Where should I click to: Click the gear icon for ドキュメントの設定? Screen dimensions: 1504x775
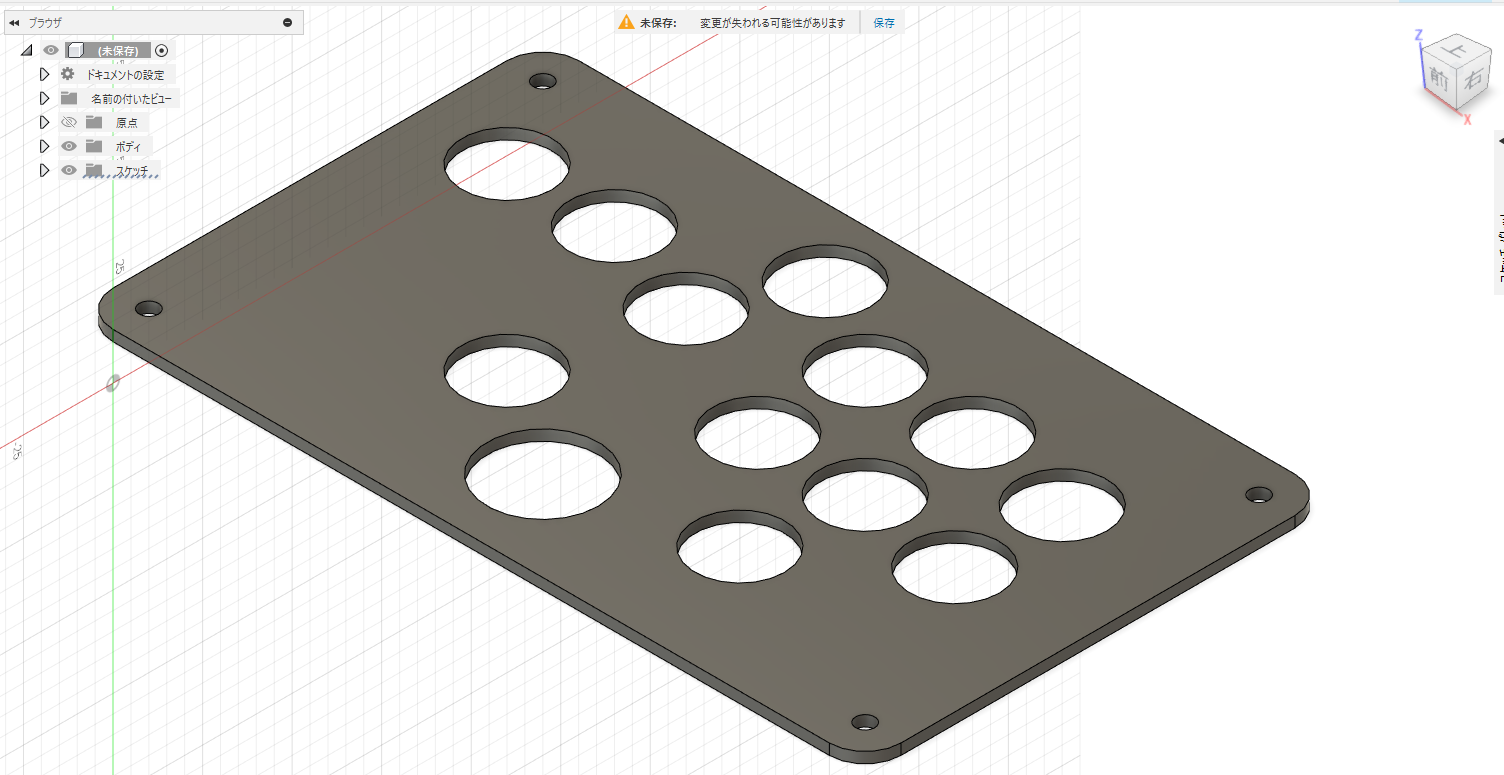[x=68, y=74]
